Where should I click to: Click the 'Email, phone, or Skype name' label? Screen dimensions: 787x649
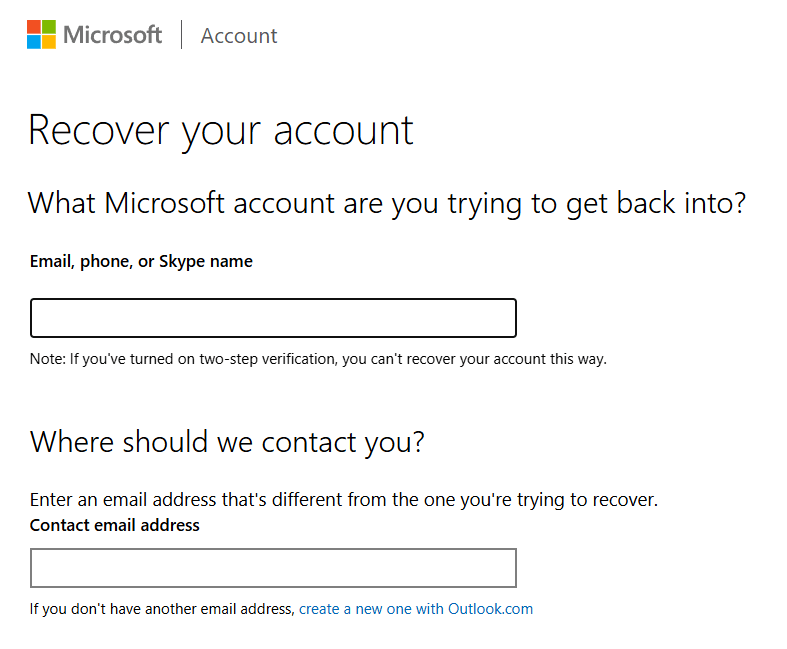[x=141, y=262]
